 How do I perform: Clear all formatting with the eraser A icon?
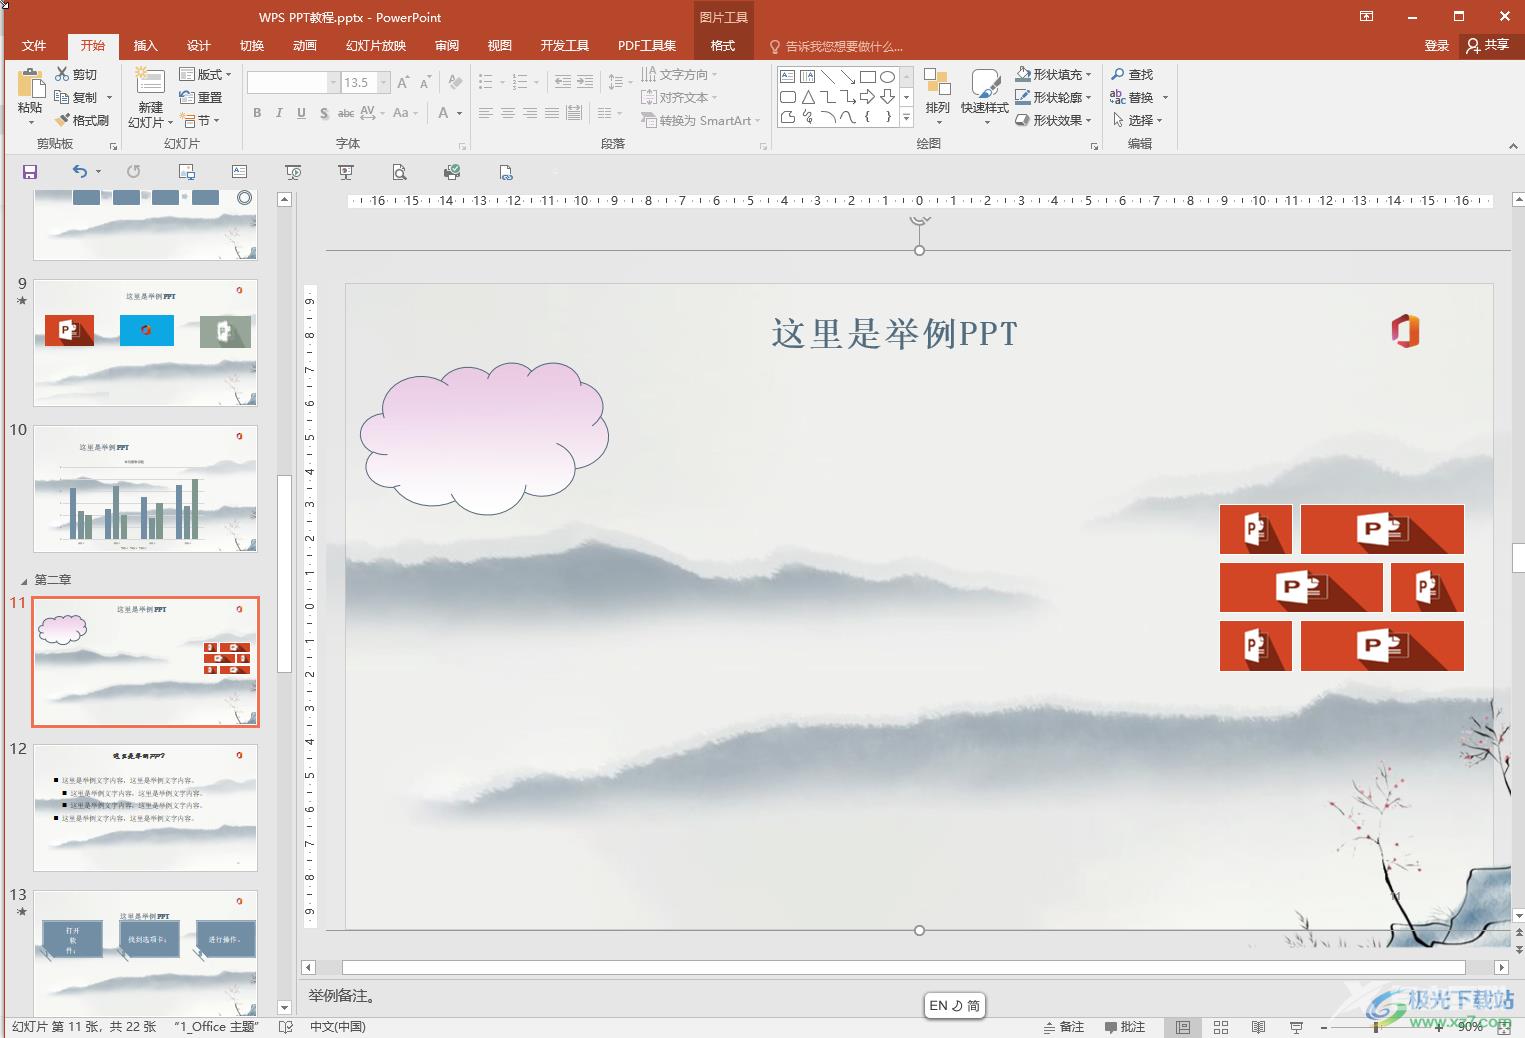pyautogui.click(x=455, y=83)
